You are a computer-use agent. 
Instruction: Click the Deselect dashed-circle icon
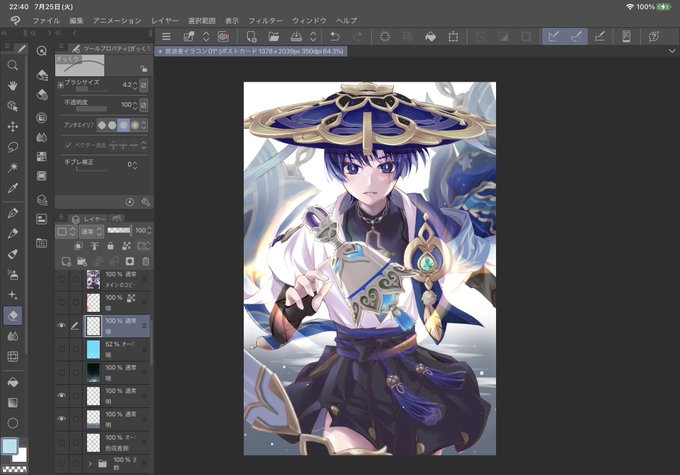pyautogui.click(x=385, y=36)
